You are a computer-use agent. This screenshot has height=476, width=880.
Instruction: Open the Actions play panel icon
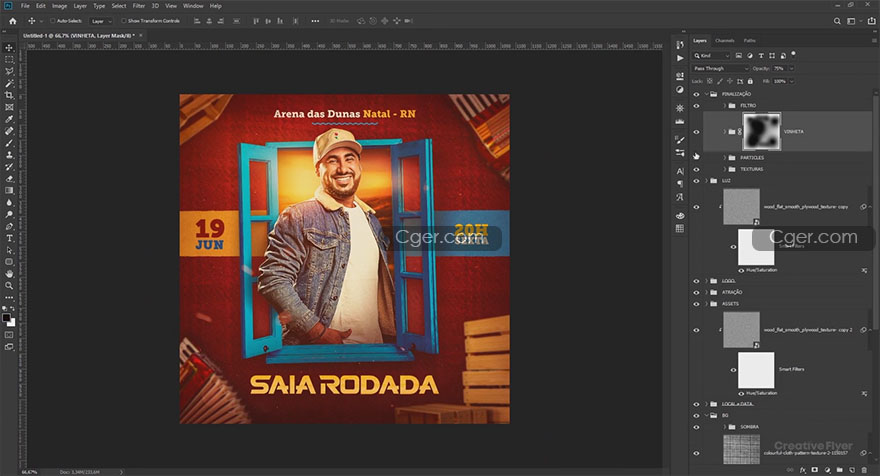point(680,58)
